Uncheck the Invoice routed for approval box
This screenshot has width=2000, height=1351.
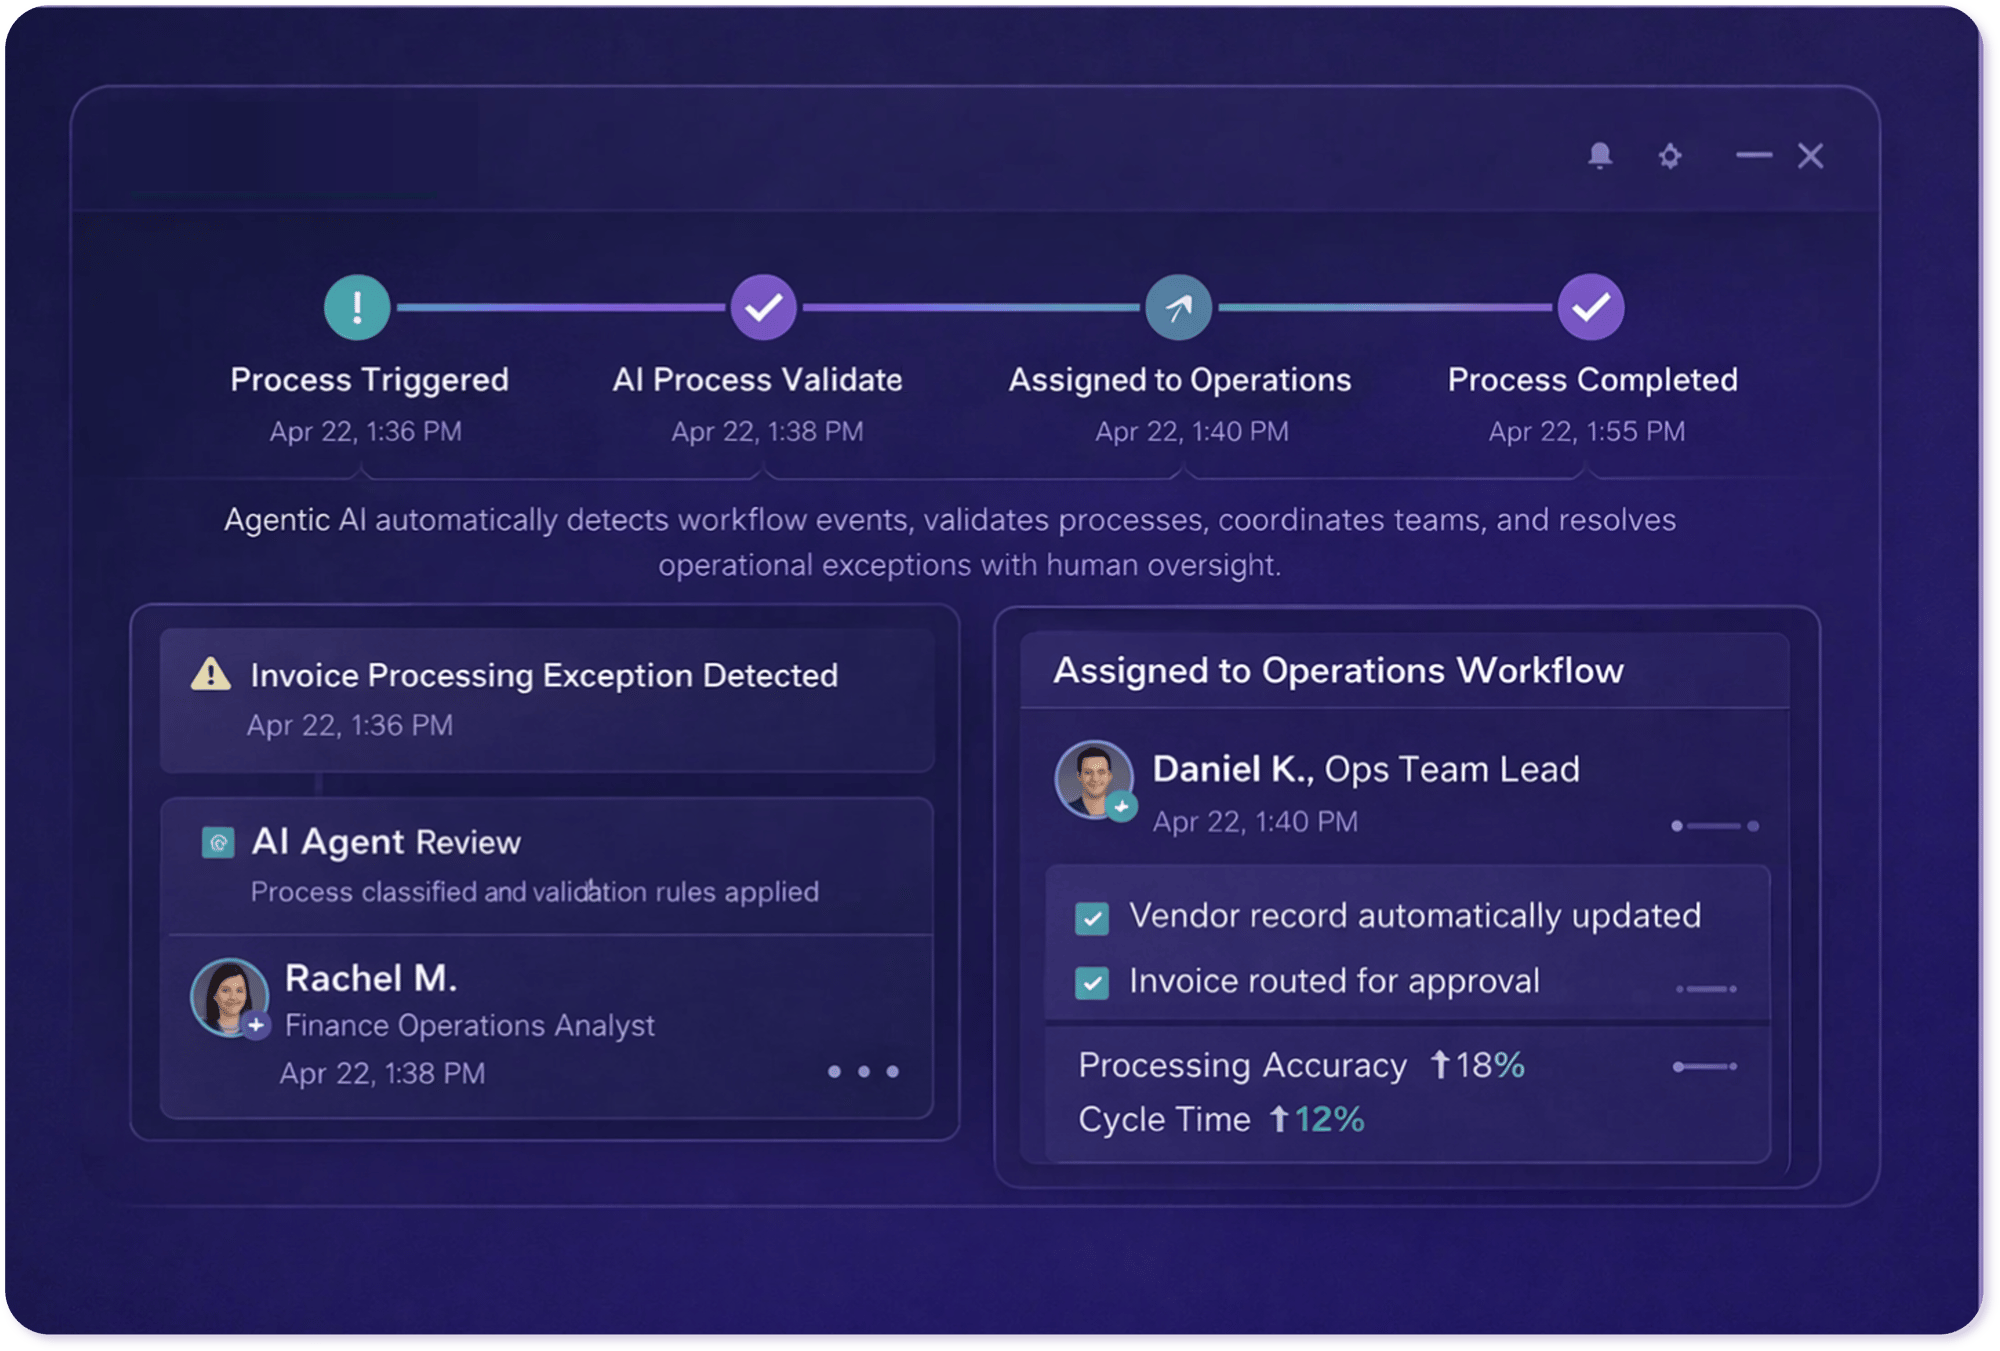pos(1093,981)
